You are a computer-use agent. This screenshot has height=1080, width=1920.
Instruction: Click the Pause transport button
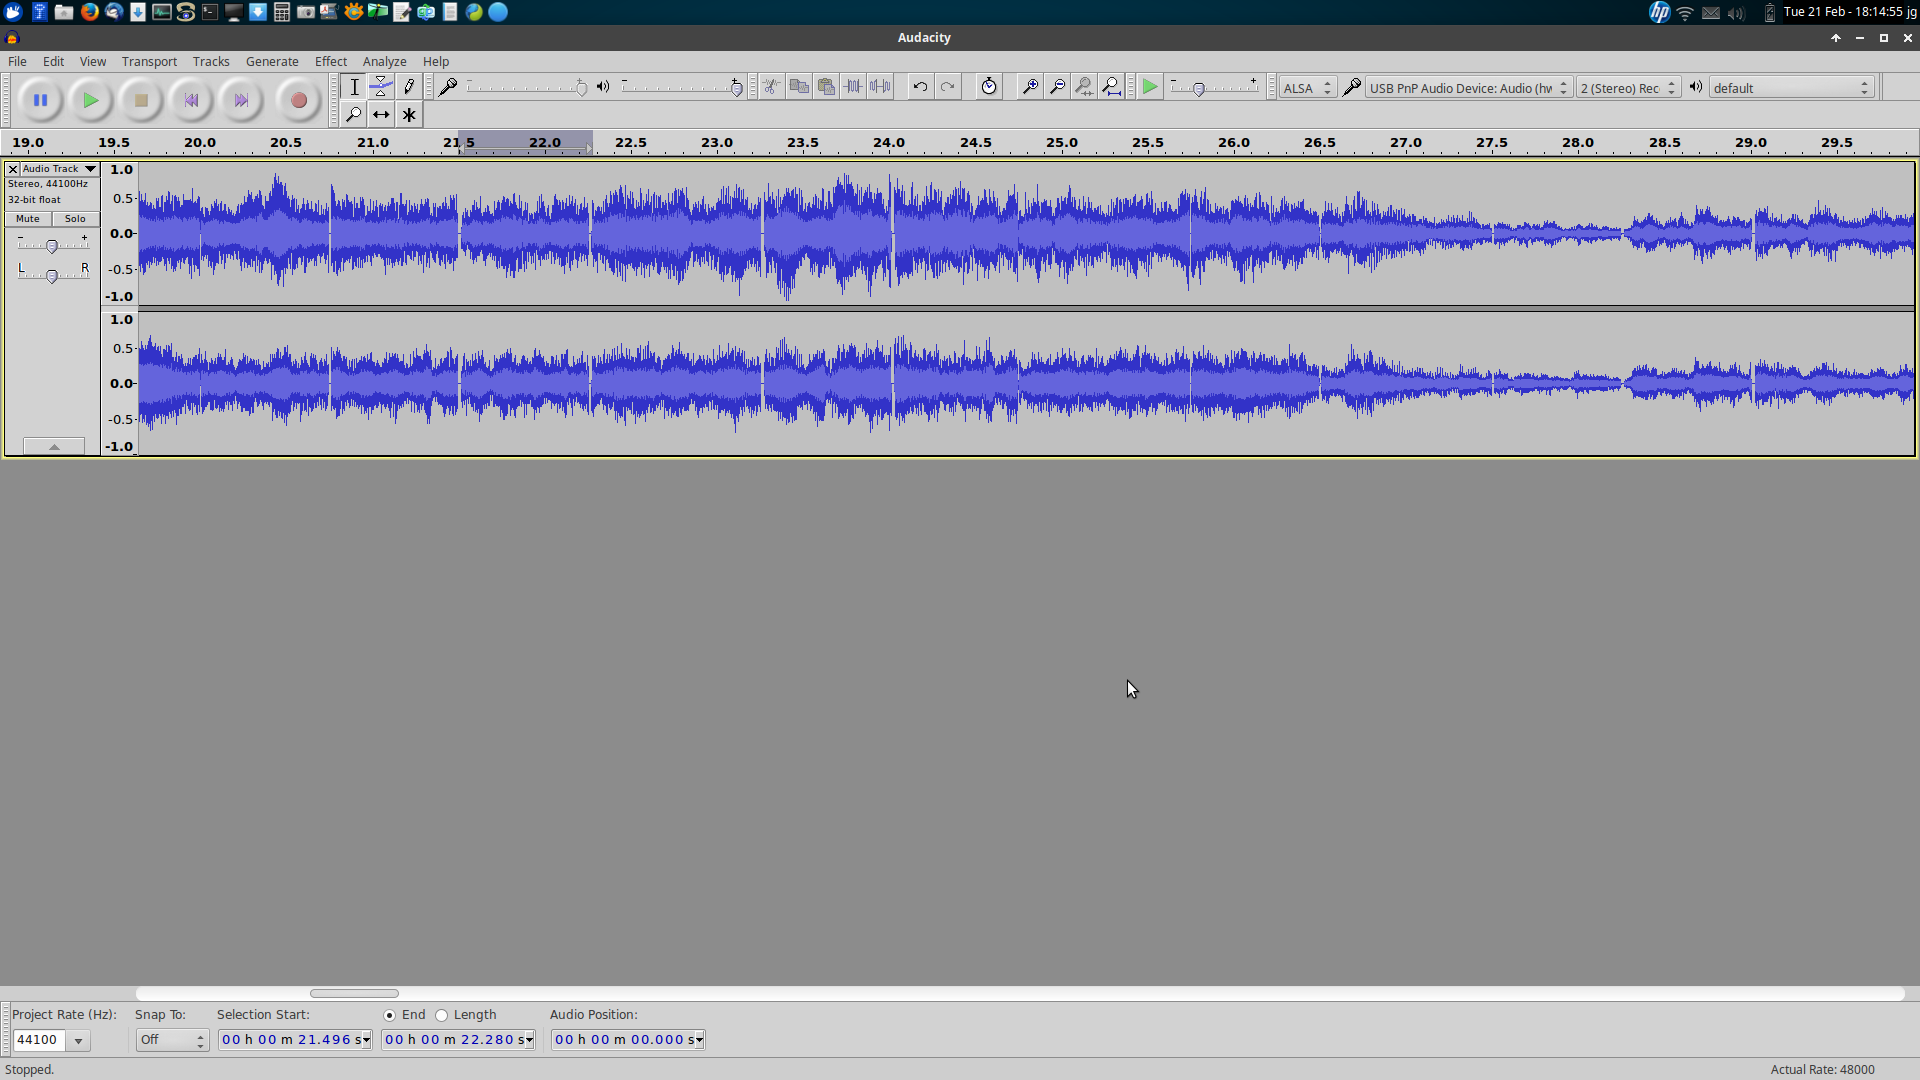click(x=40, y=100)
